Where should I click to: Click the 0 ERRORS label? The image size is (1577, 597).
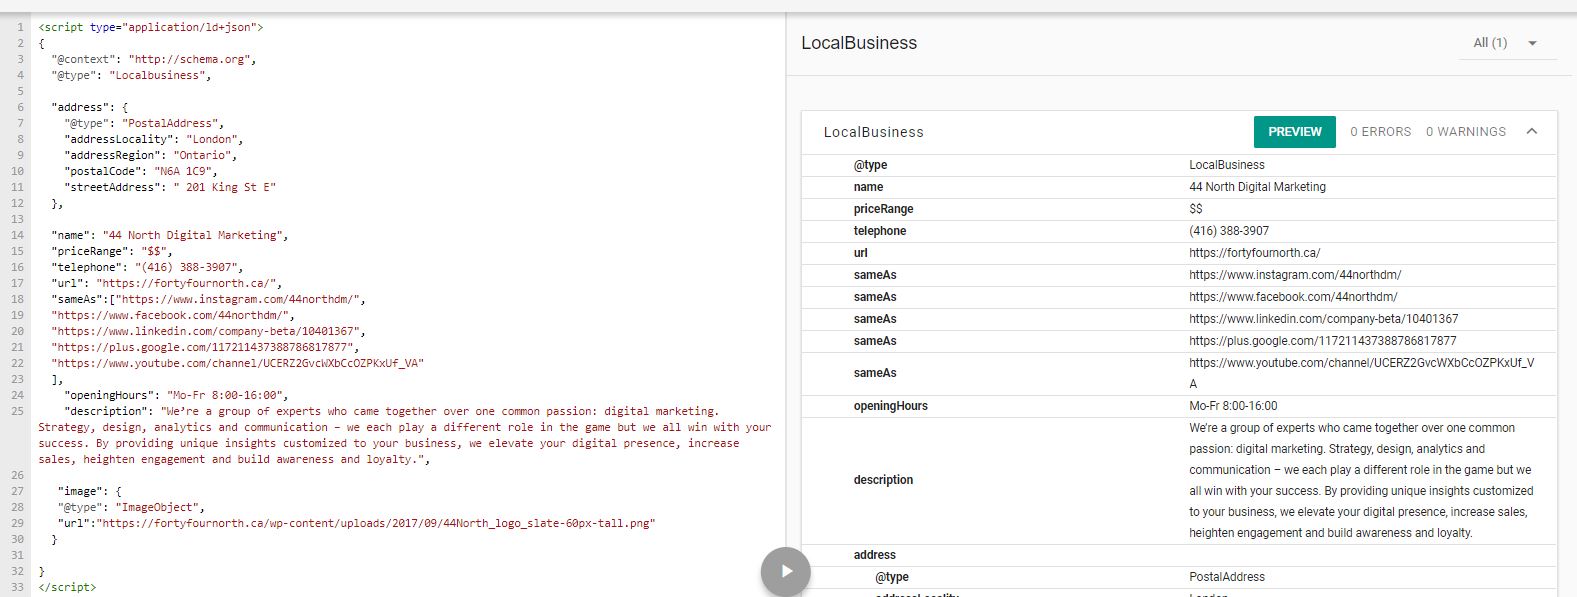1381,132
